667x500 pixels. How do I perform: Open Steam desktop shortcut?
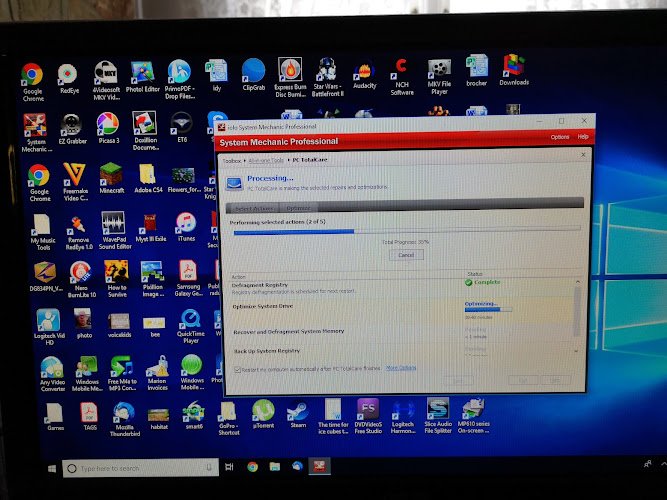297,414
